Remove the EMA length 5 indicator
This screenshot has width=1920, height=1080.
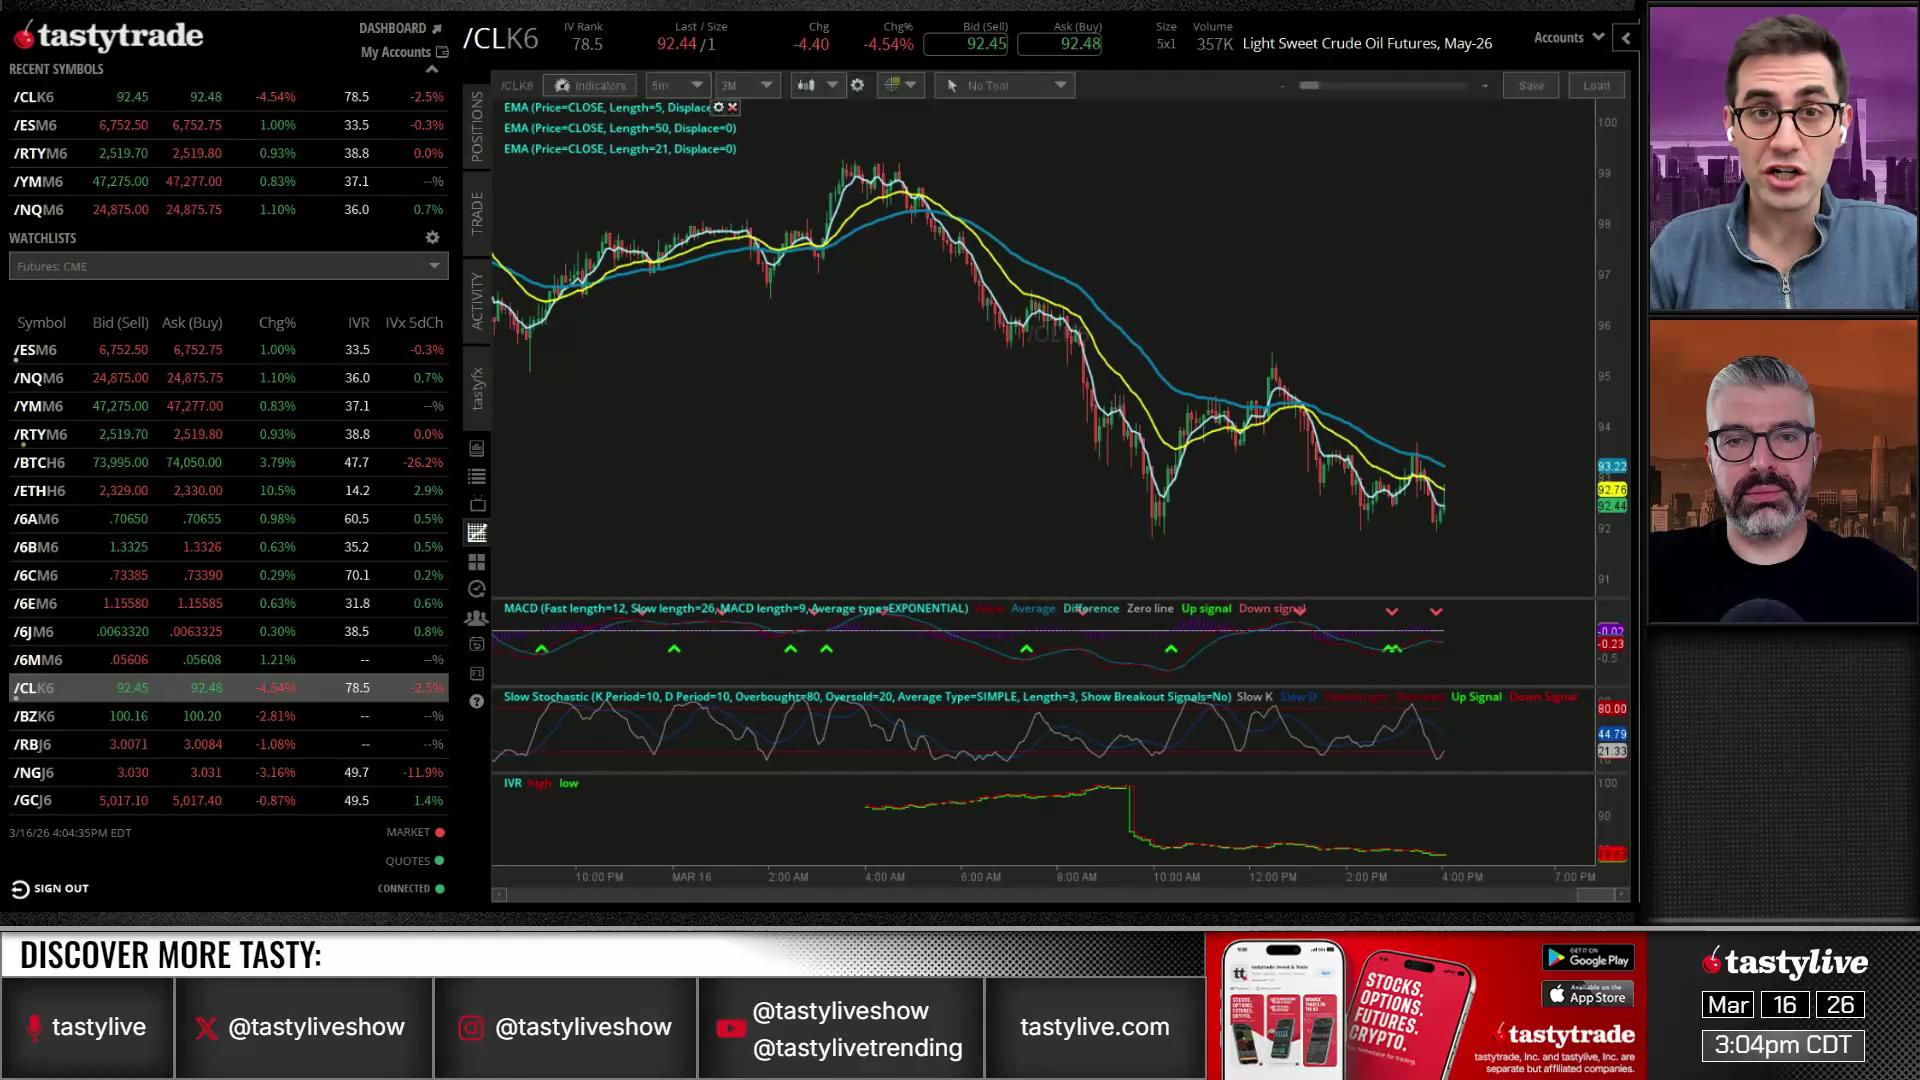(733, 107)
